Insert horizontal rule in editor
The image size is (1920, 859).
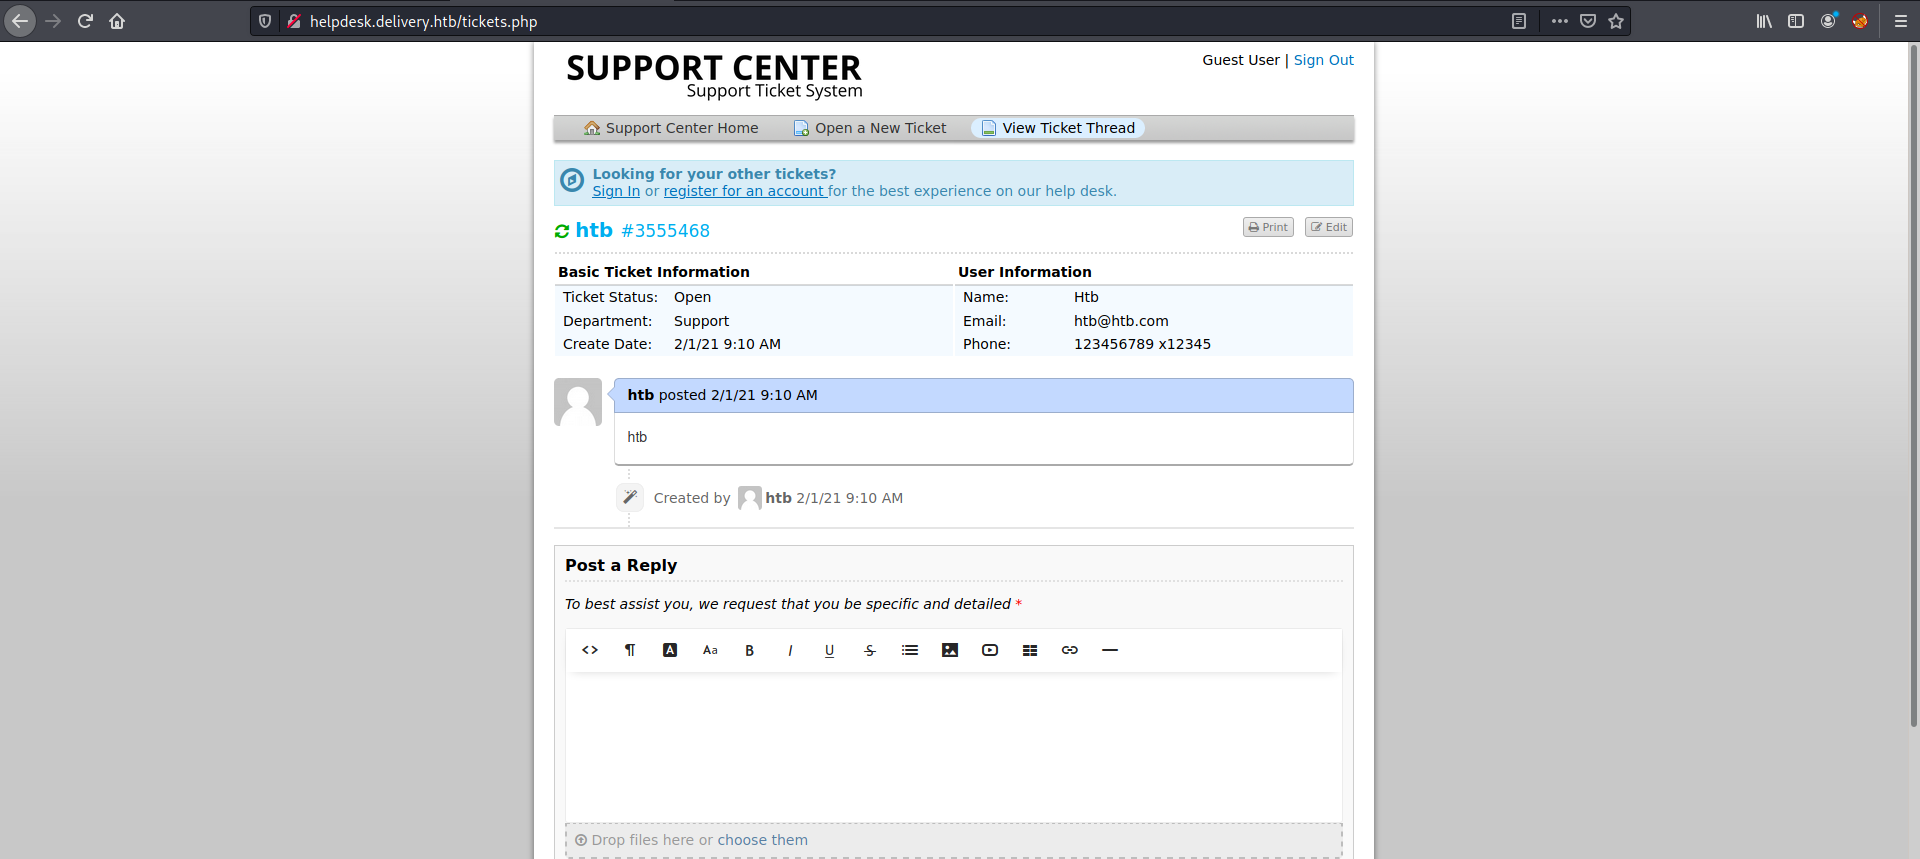pos(1110,650)
